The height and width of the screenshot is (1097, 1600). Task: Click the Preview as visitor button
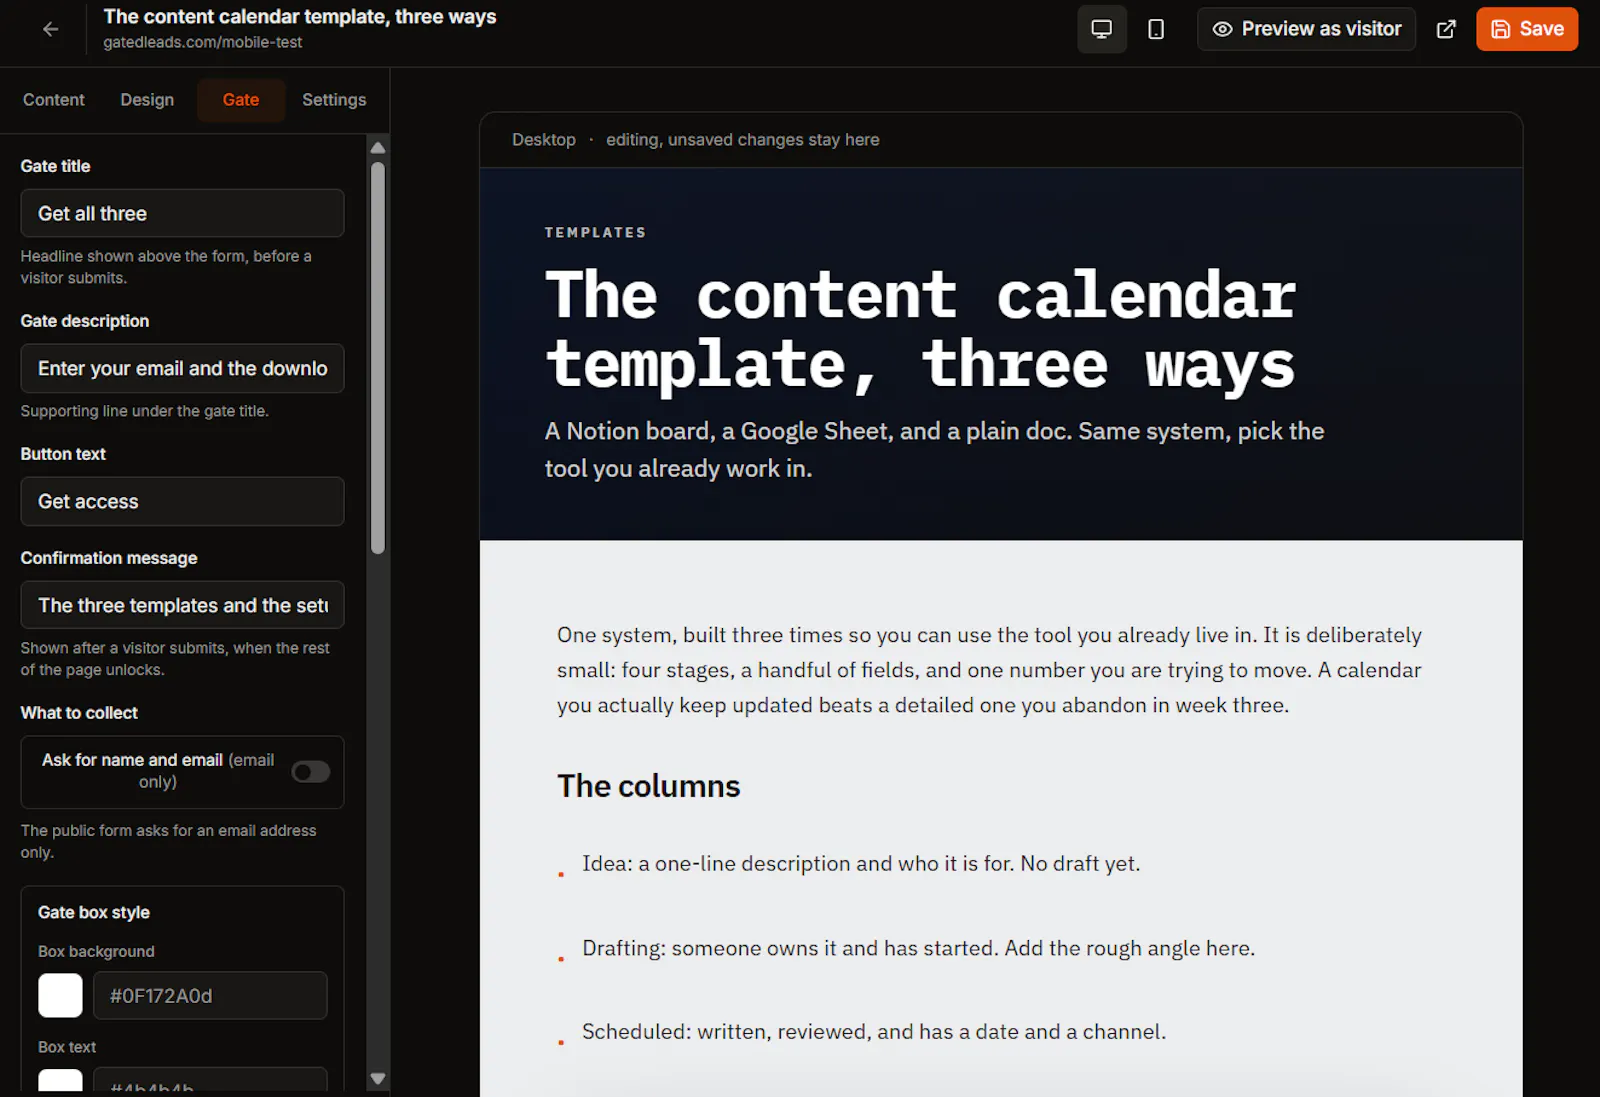1307,29
